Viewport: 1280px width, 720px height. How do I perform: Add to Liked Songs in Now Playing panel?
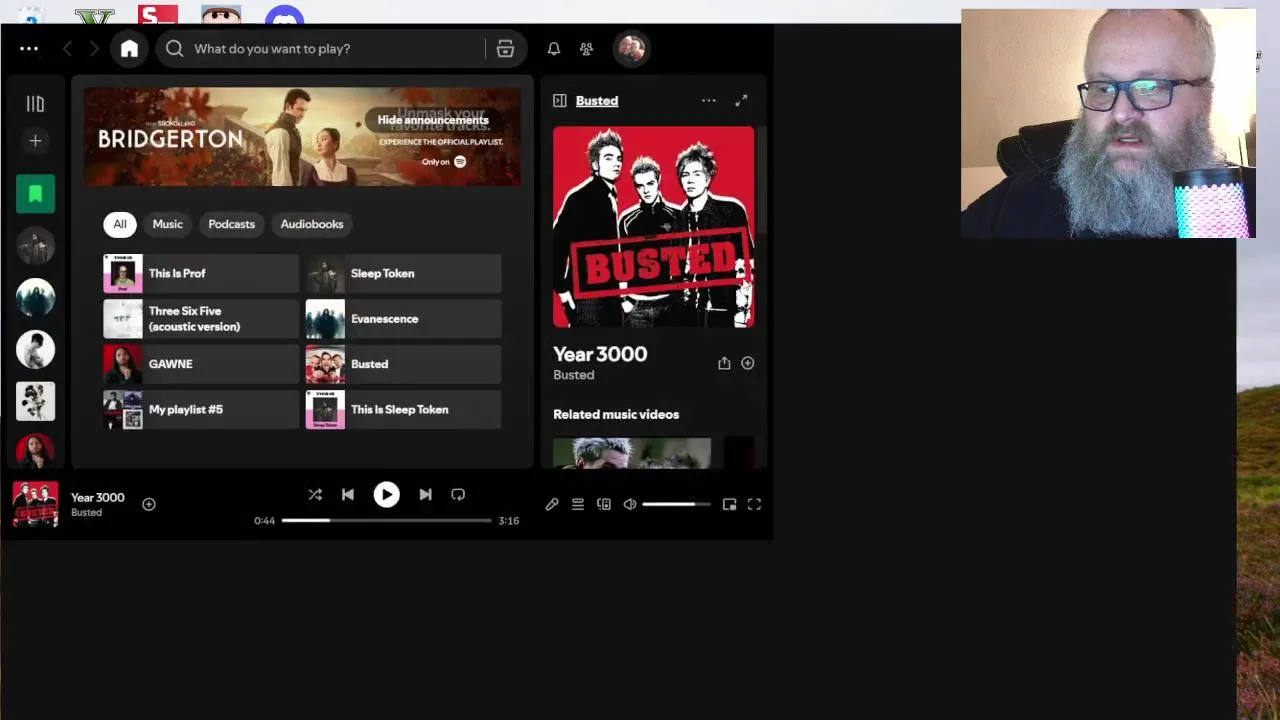coord(747,363)
